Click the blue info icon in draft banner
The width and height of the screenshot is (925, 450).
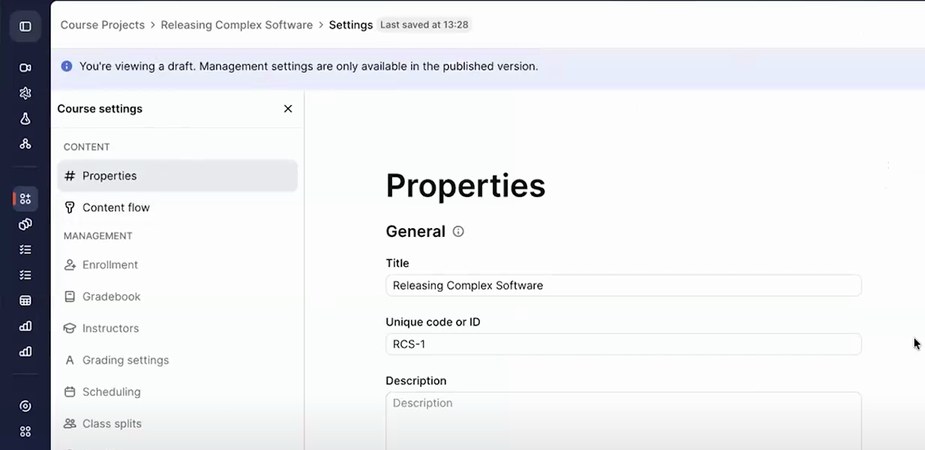tap(67, 66)
